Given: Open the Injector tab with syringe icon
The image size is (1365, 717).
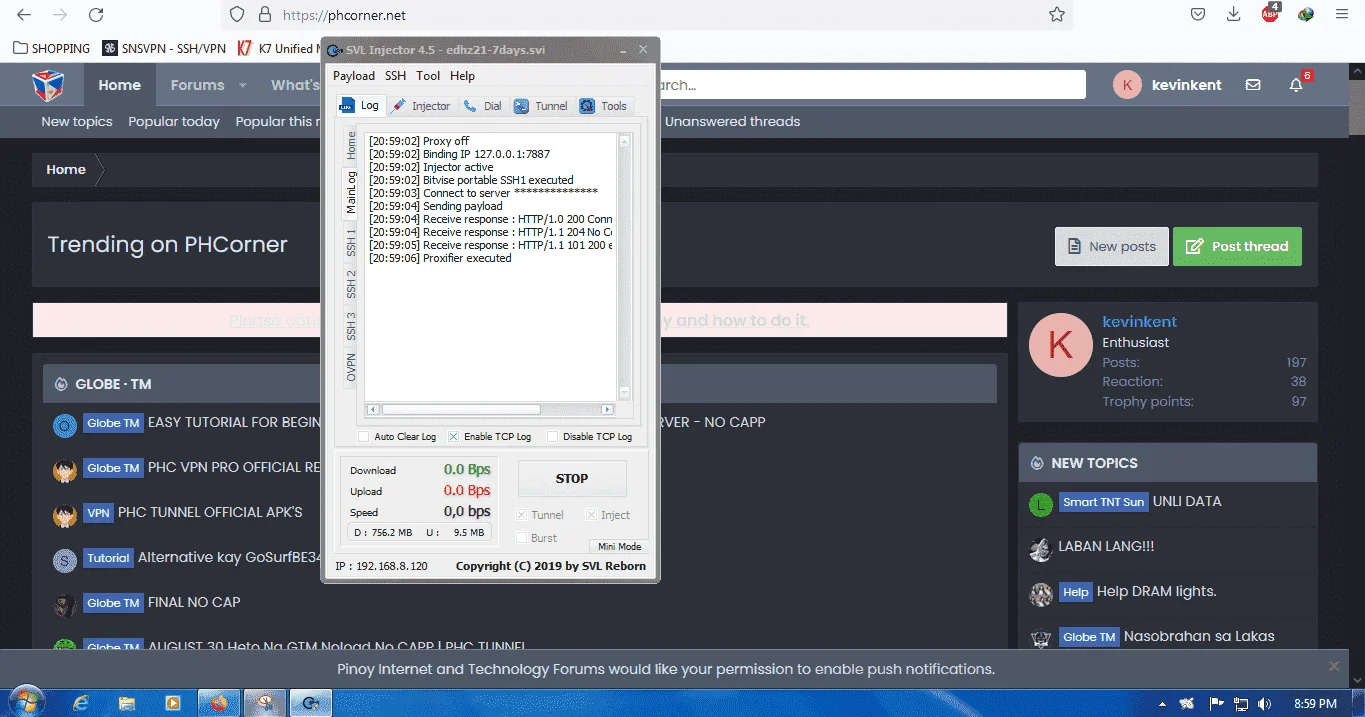Looking at the screenshot, I should 421,106.
